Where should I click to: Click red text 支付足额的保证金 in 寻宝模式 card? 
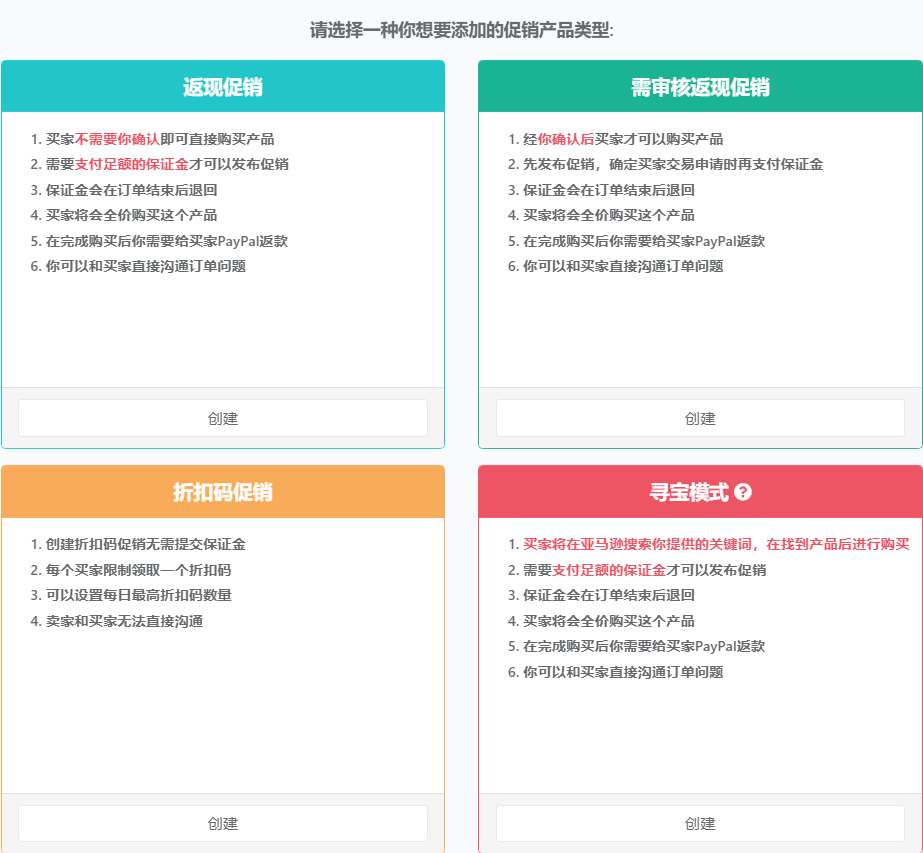[609, 570]
